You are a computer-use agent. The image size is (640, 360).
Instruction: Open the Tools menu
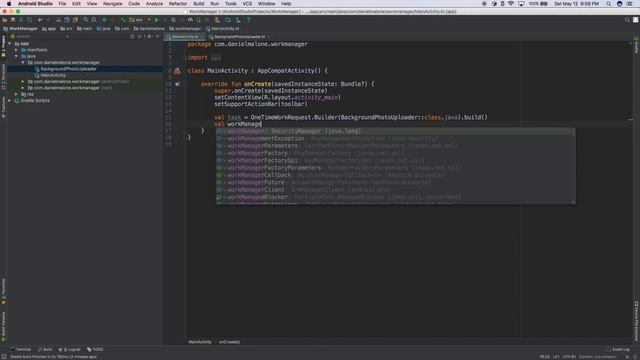[x=231, y=4]
